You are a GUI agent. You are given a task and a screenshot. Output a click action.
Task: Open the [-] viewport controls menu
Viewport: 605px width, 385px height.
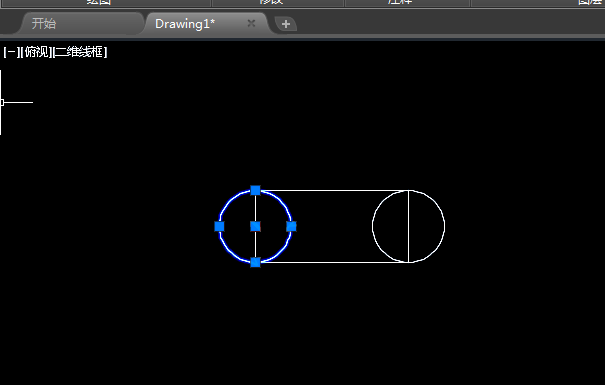pos(11,52)
